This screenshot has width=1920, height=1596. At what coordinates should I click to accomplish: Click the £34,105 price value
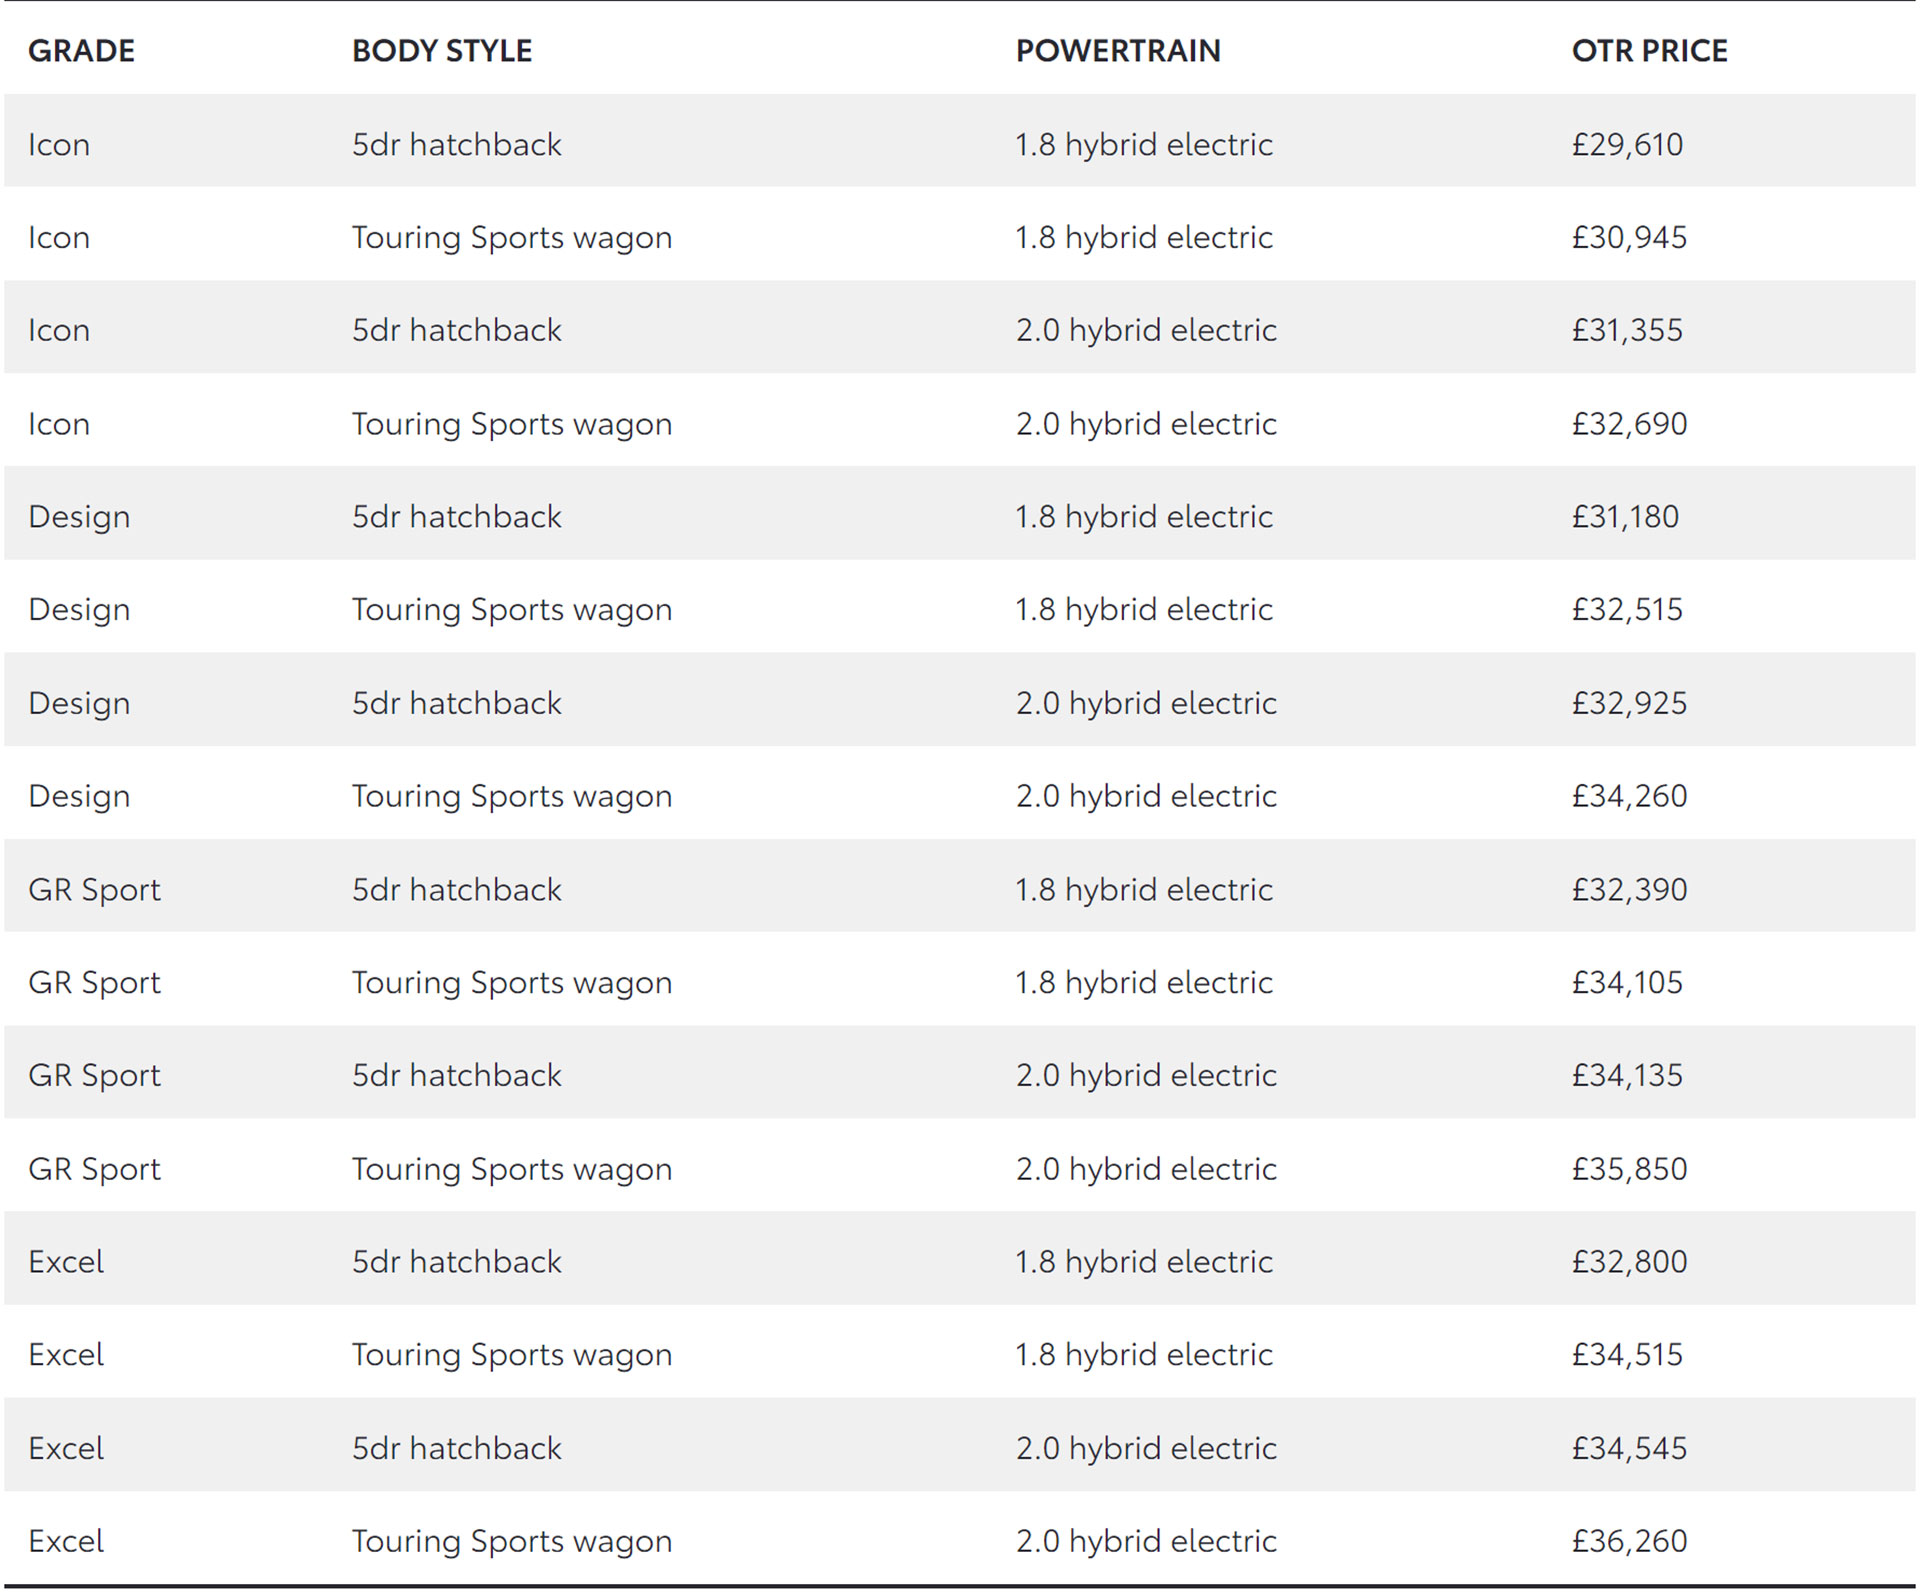coord(1627,983)
